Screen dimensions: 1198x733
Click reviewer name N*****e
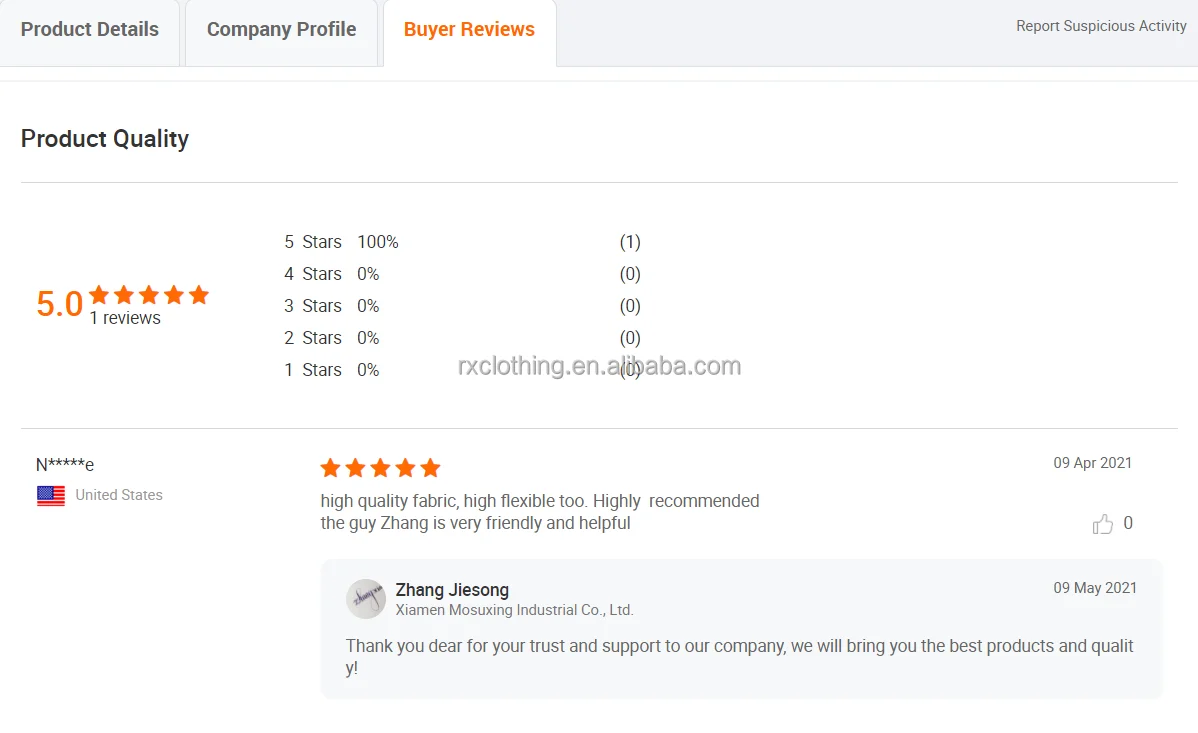tap(65, 464)
